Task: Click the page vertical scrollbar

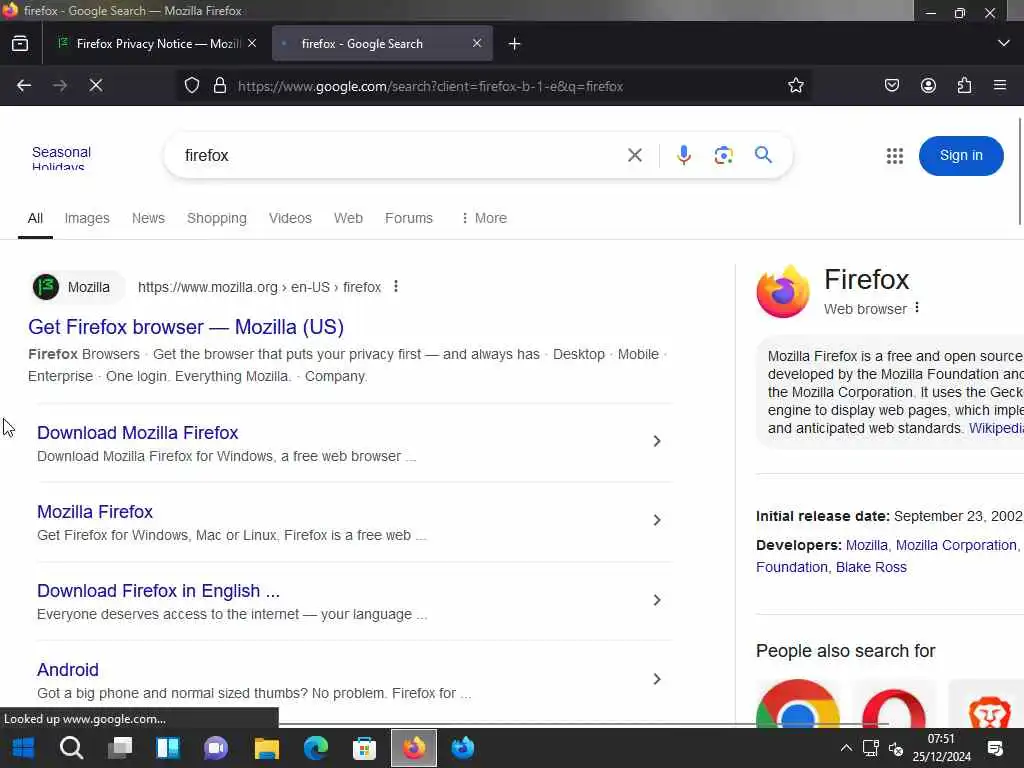Action: click(x=1020, y=171)
